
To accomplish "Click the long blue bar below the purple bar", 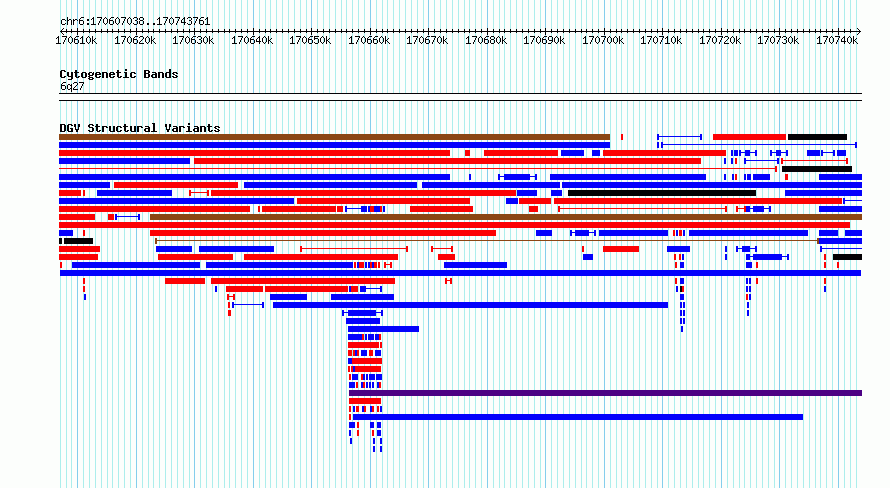I will [x=578, y=417].
